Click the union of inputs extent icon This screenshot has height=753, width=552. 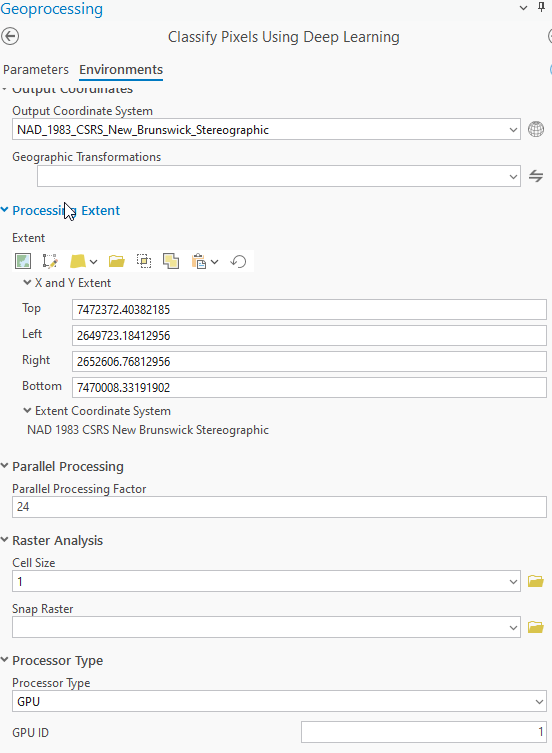[x=171, y=261]
